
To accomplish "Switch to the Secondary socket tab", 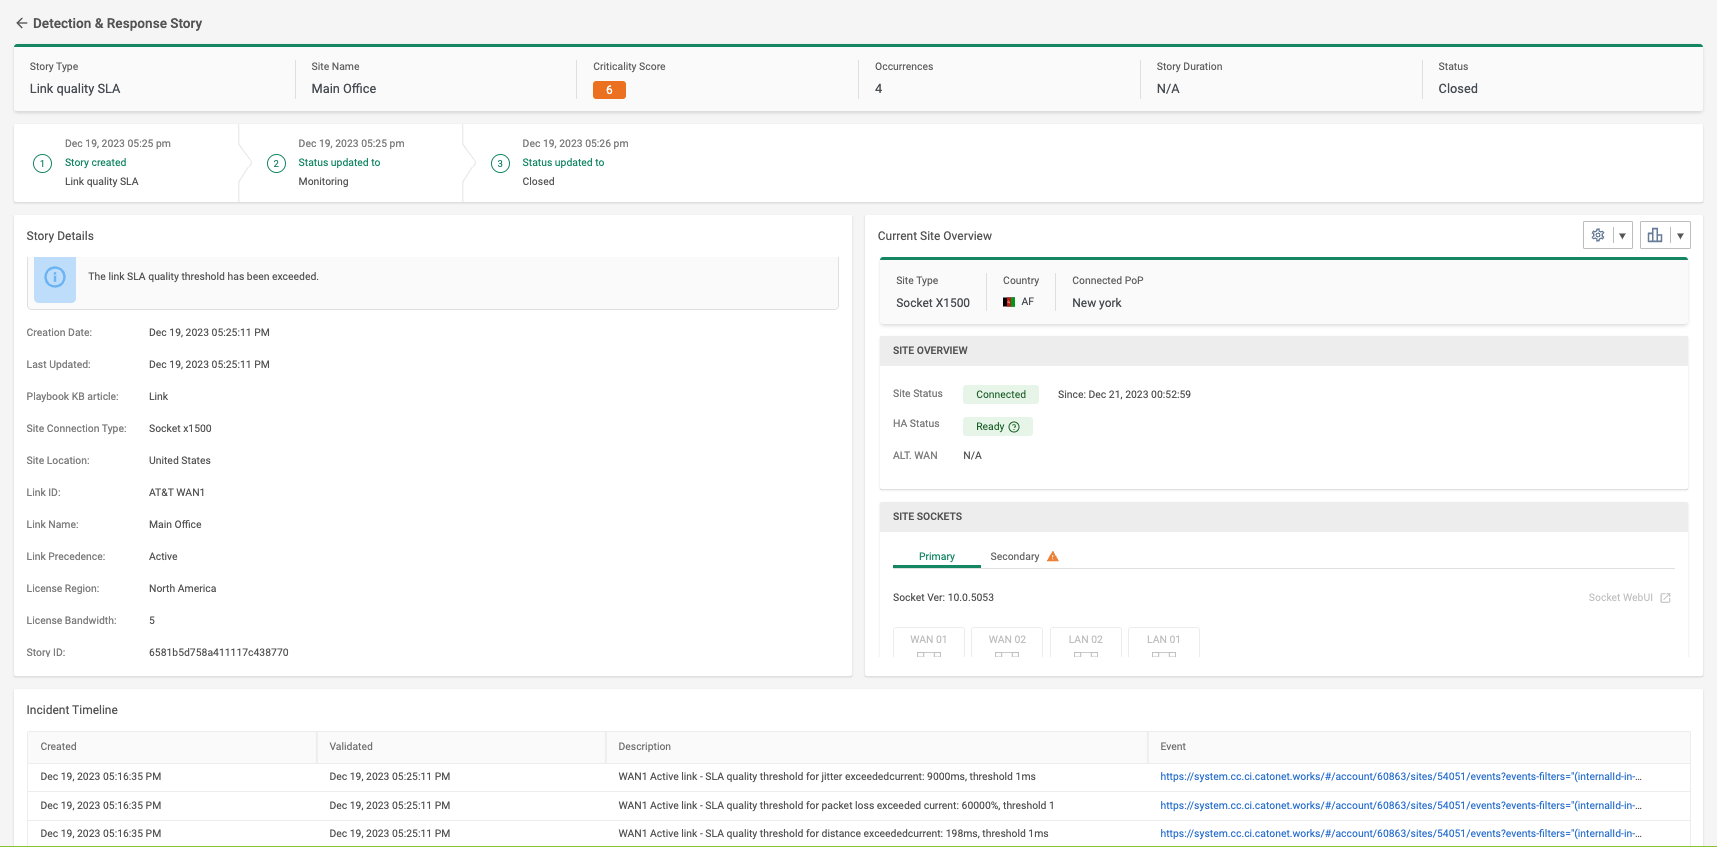I will click(x=1014, y=557).
